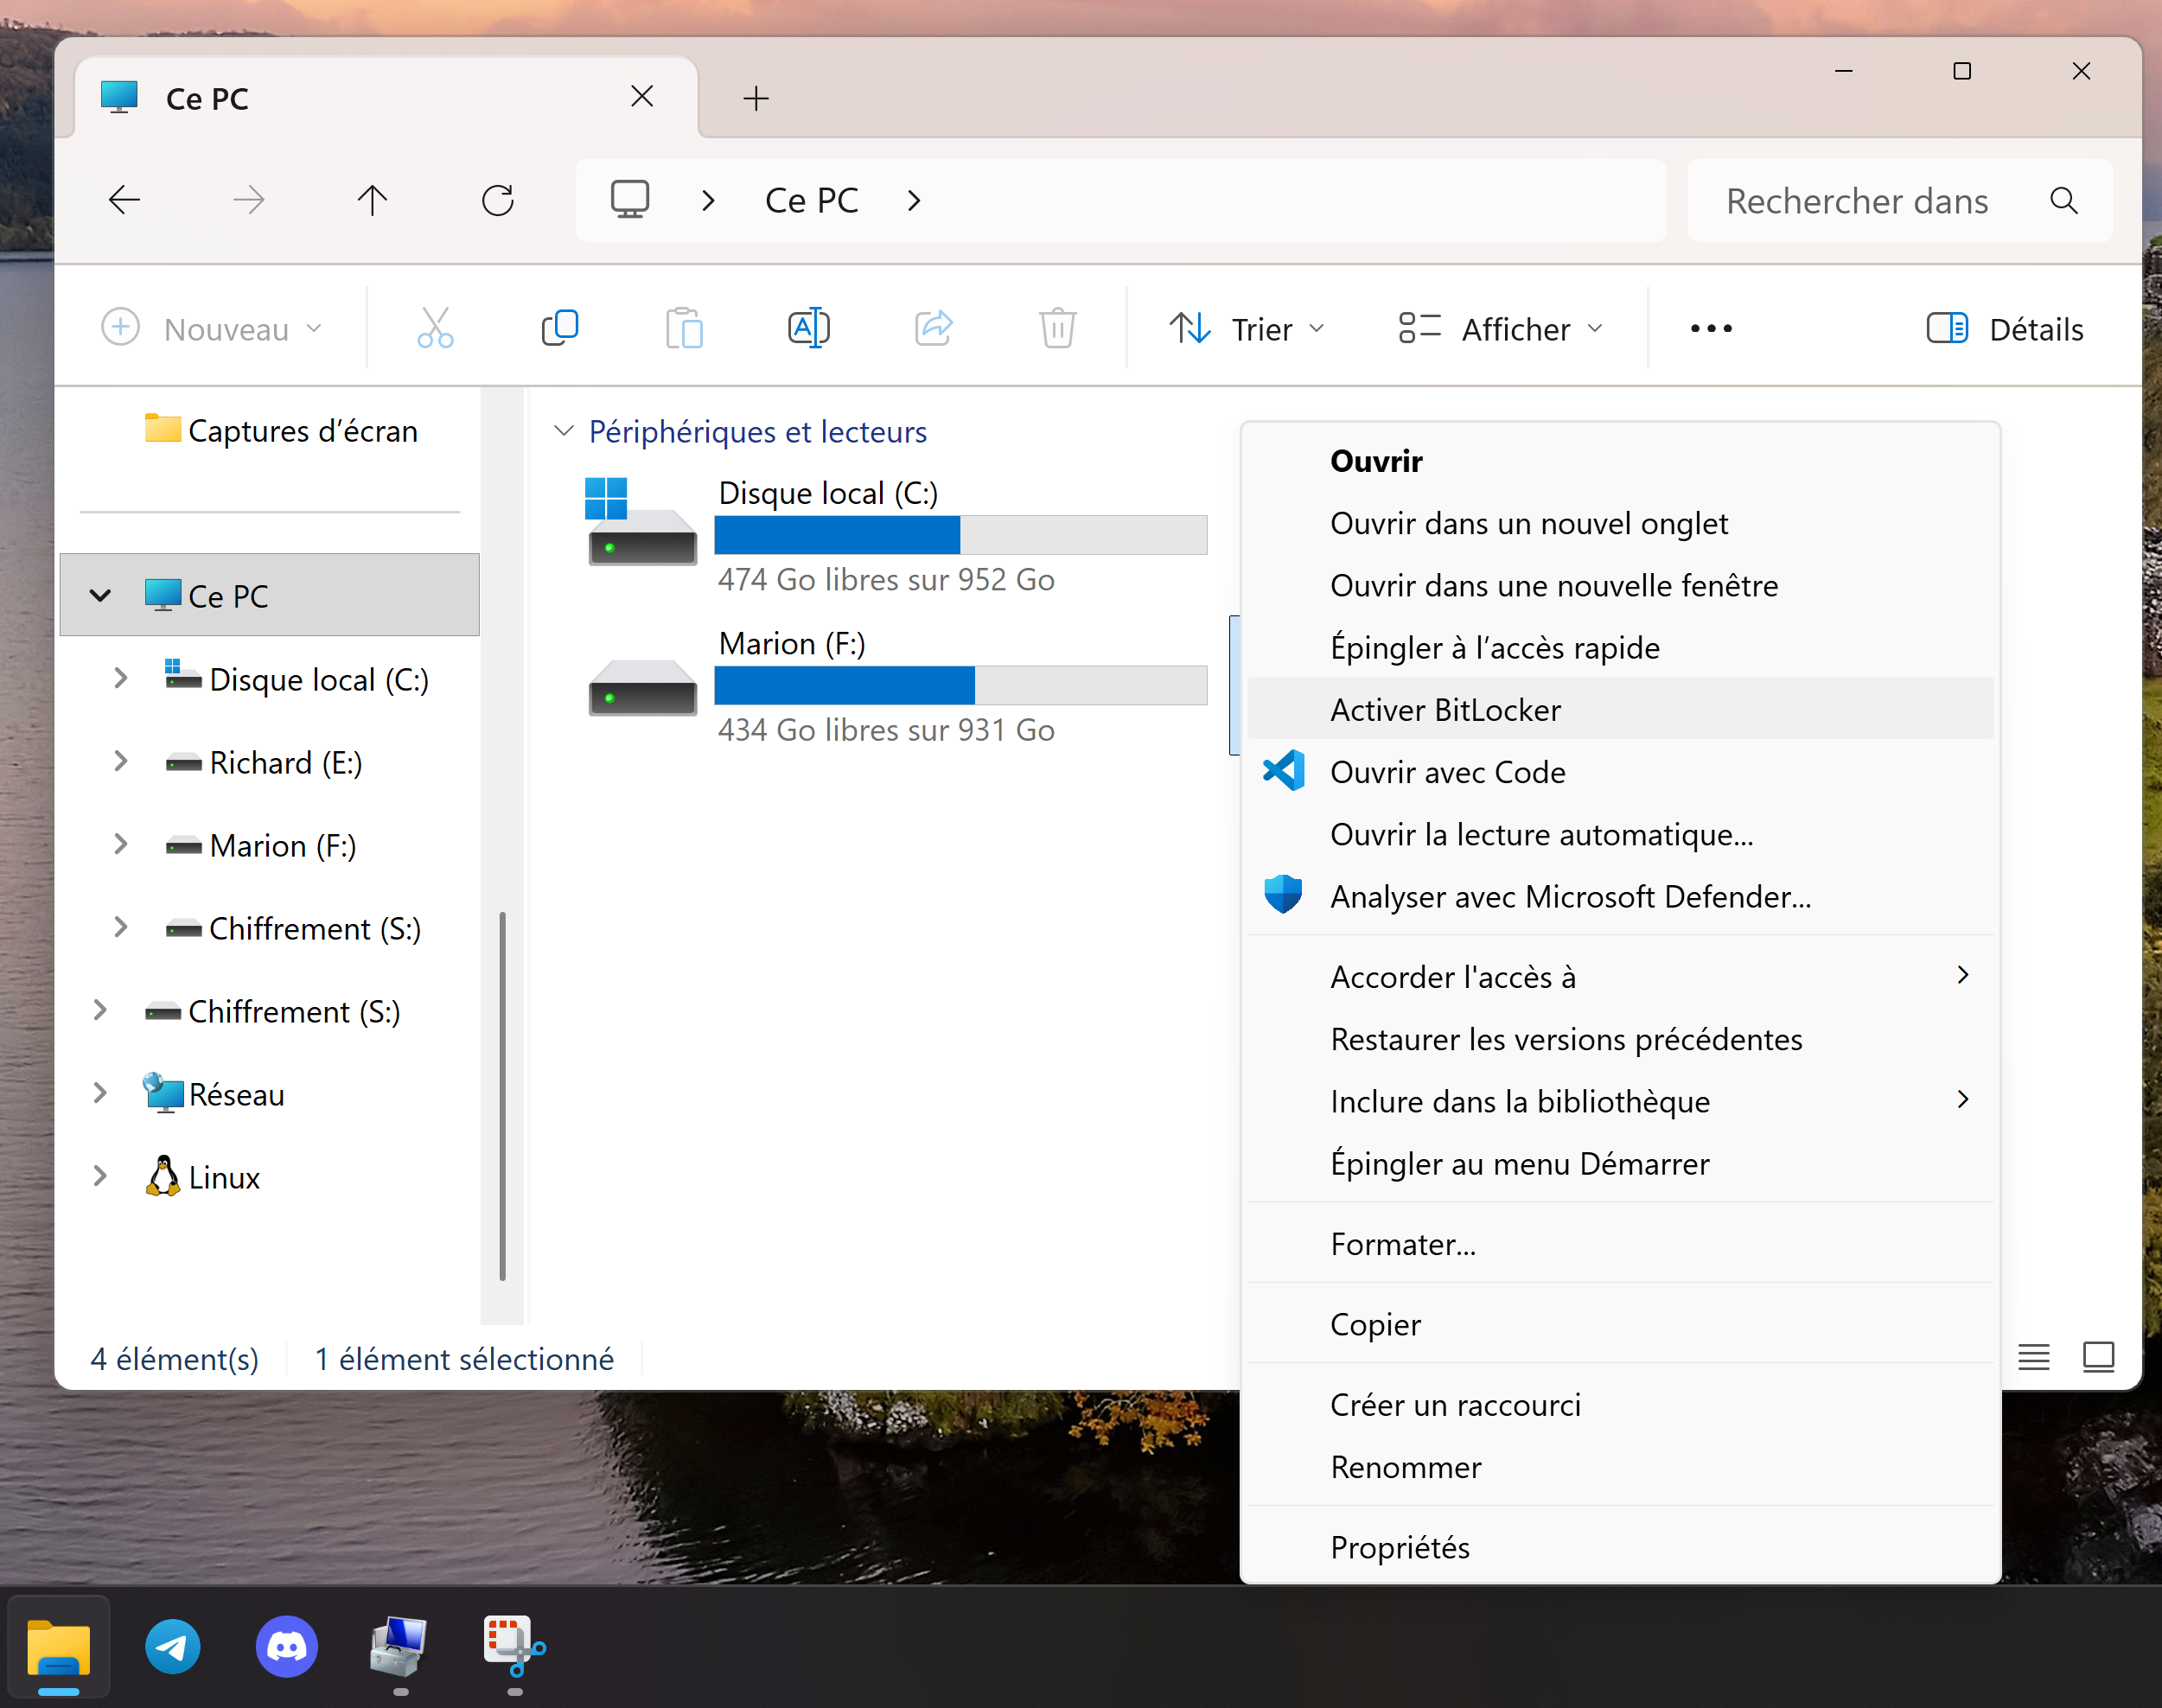Collapse the Périphériques et lecteurs group
This screenshot has height=1708, width=2162.
(564, 431)
